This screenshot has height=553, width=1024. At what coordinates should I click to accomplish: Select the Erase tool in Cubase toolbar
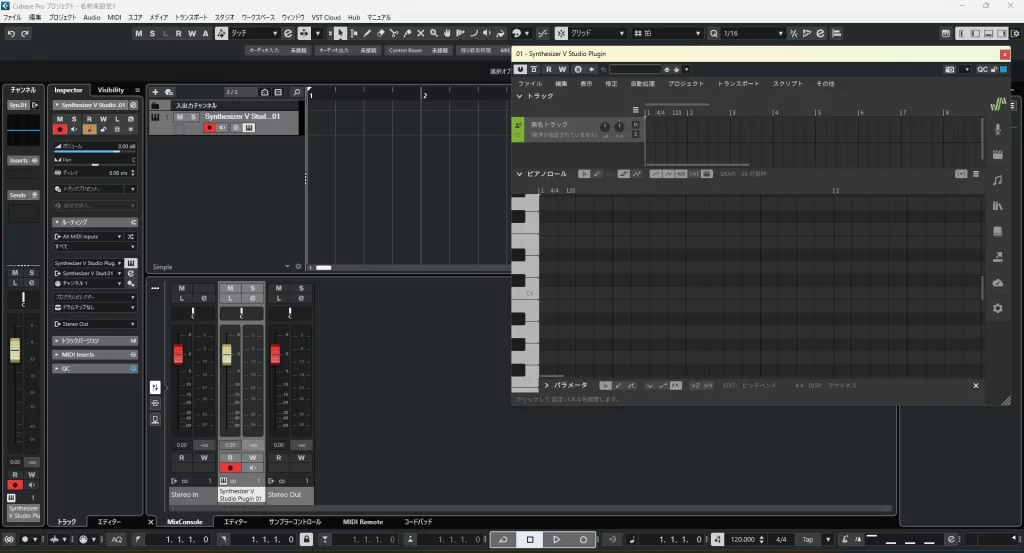pyautogui.click(x=381, y=33)
